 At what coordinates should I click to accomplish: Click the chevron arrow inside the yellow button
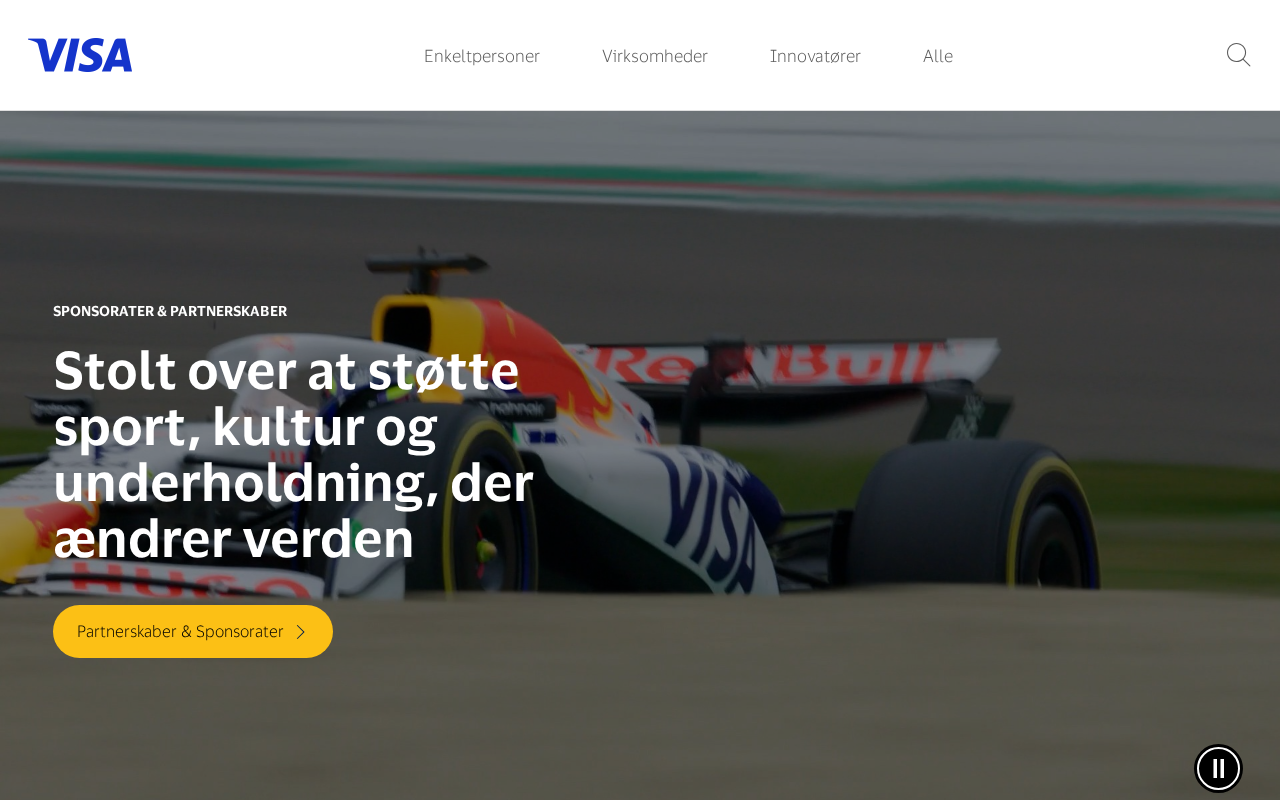click(x=300, y=632)
